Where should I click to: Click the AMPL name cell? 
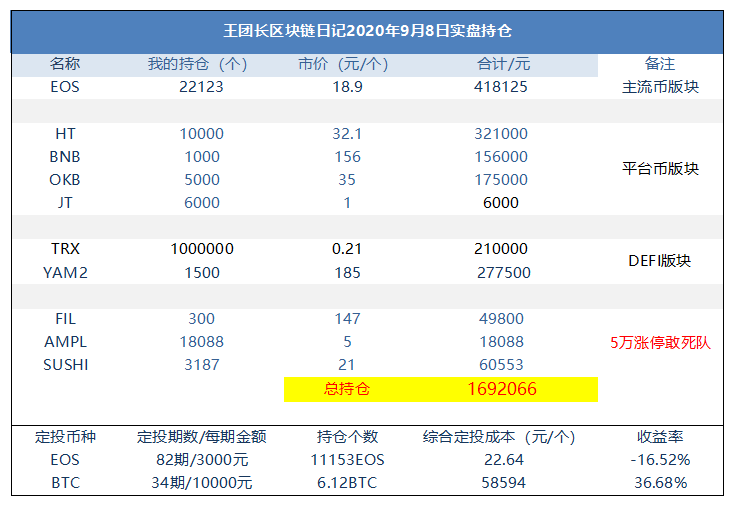pos(65,342)
